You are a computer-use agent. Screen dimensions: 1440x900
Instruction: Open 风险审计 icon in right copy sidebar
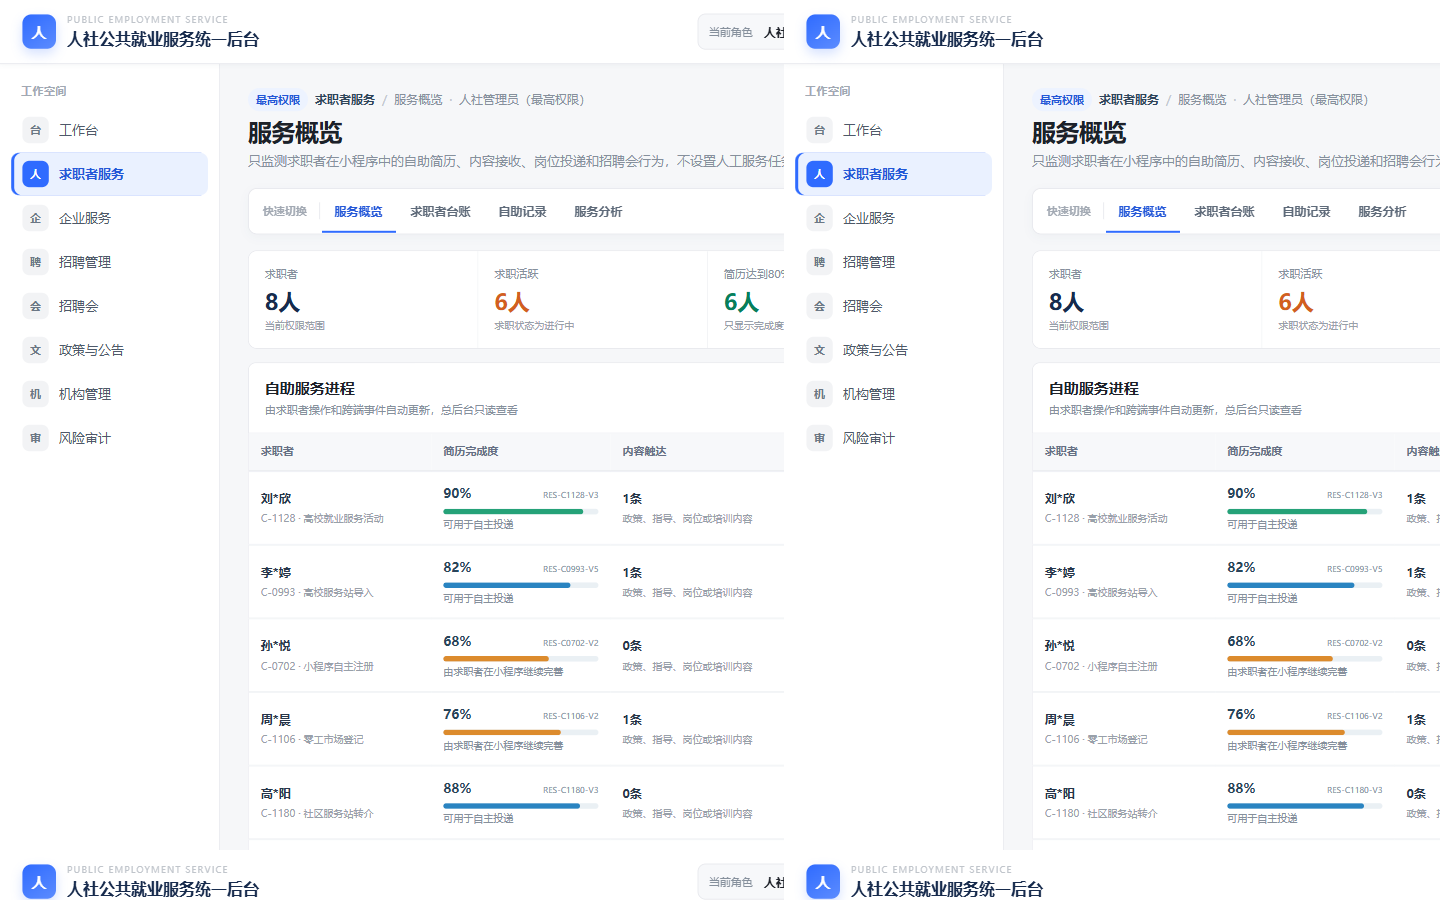pyautogui.click(x=820, y=438)
